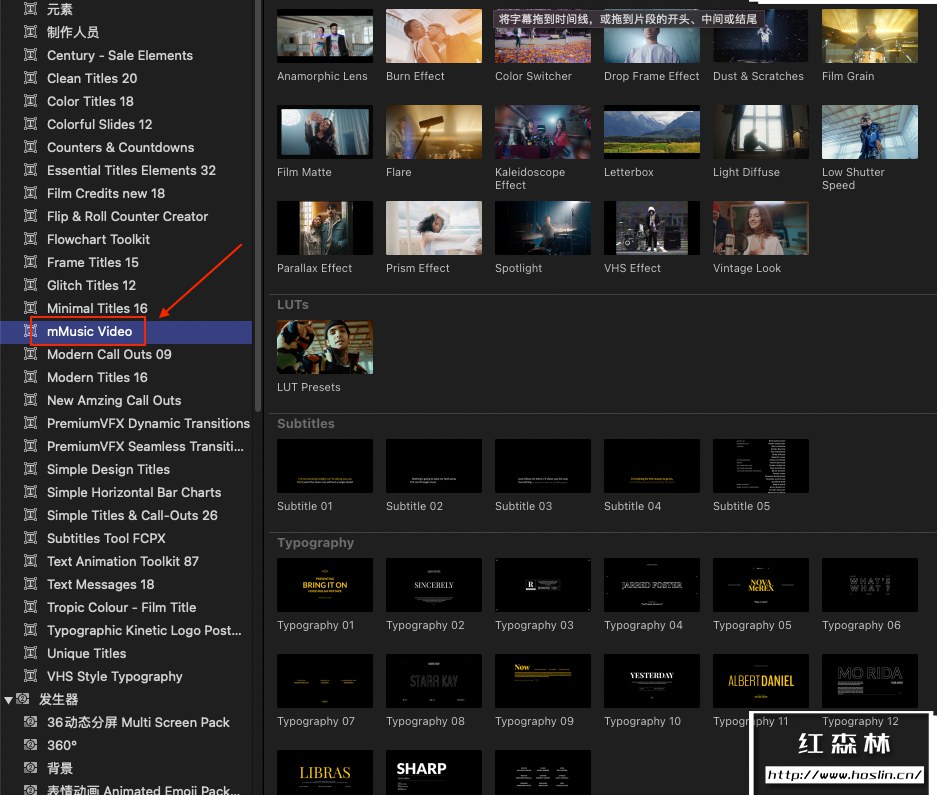Select the Subtitle 05 thumbnail

pyautogui.click(x=761, y=466)
